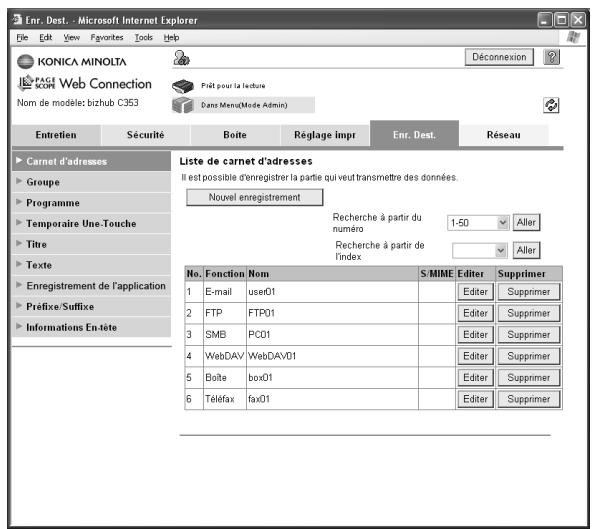Click Editer for WebDAV01

pos(475,356)
